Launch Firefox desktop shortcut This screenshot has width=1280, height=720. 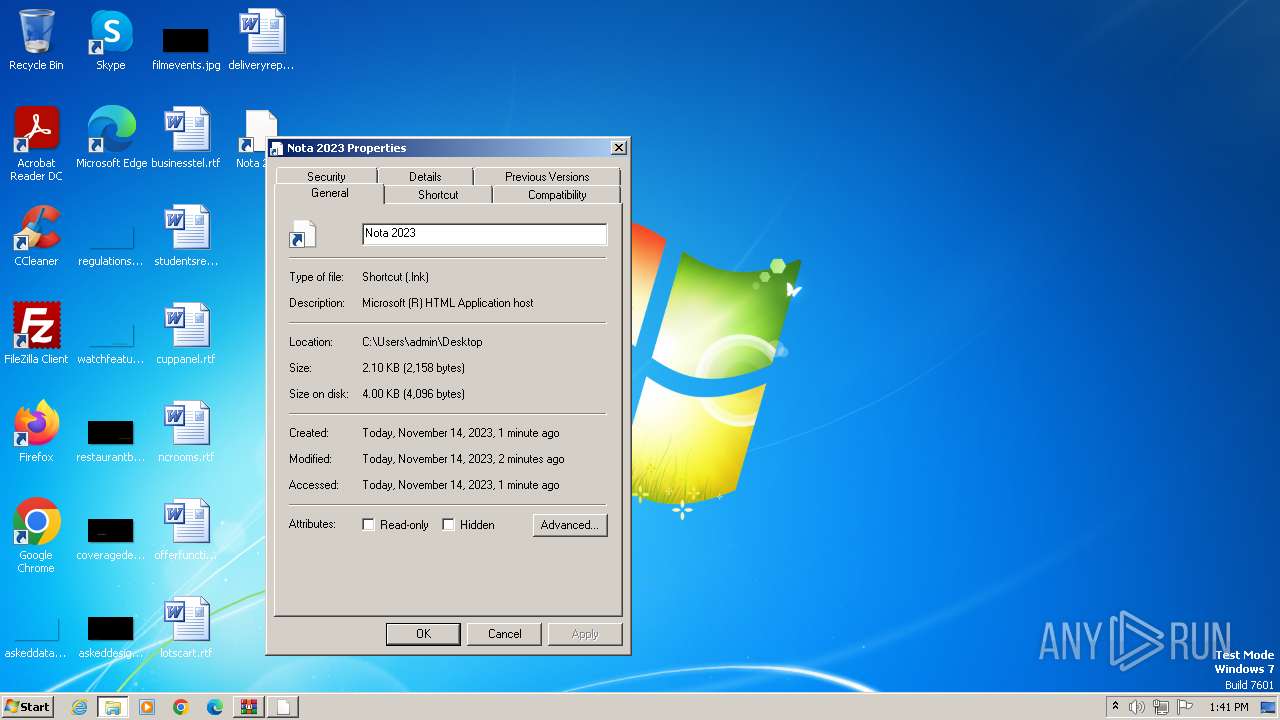(x=36, y=432)
